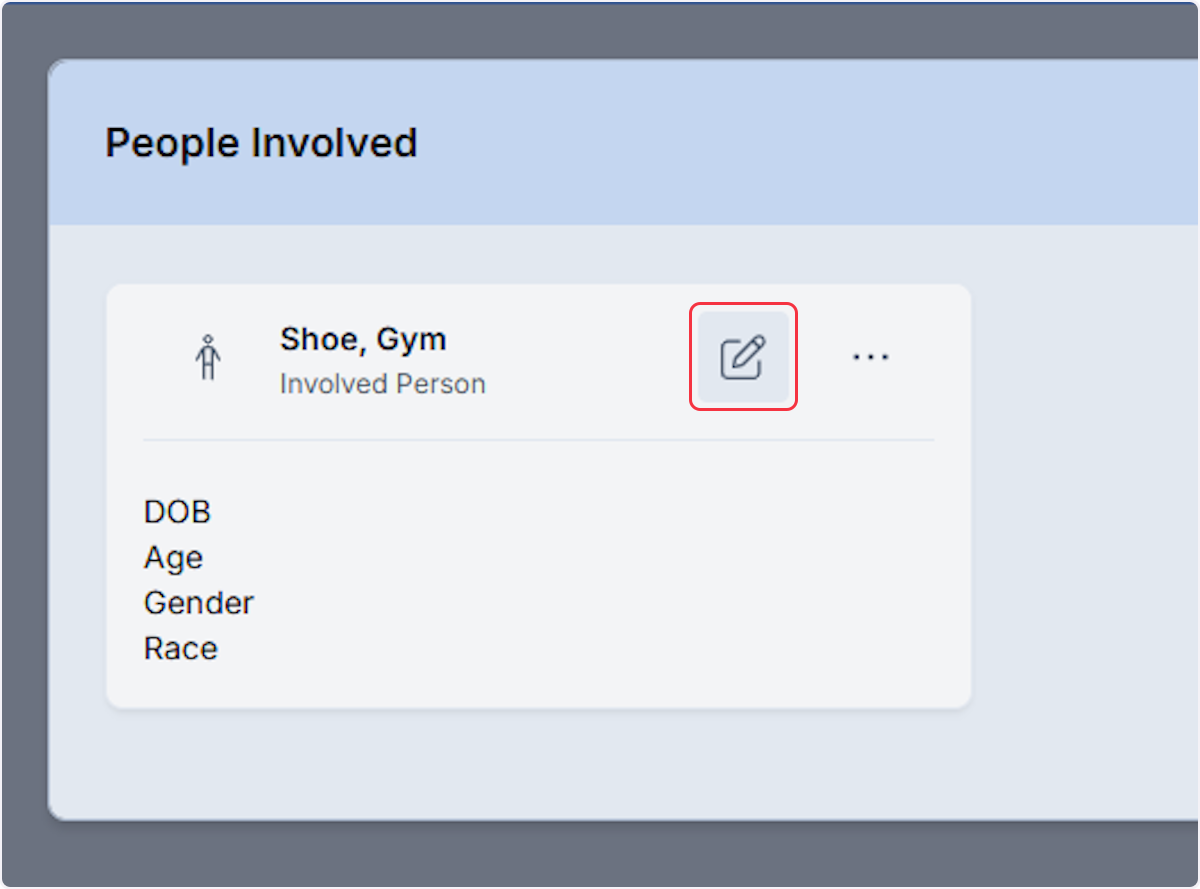
Task: Click the 'Age' field label
Action: tap(173, 558)
